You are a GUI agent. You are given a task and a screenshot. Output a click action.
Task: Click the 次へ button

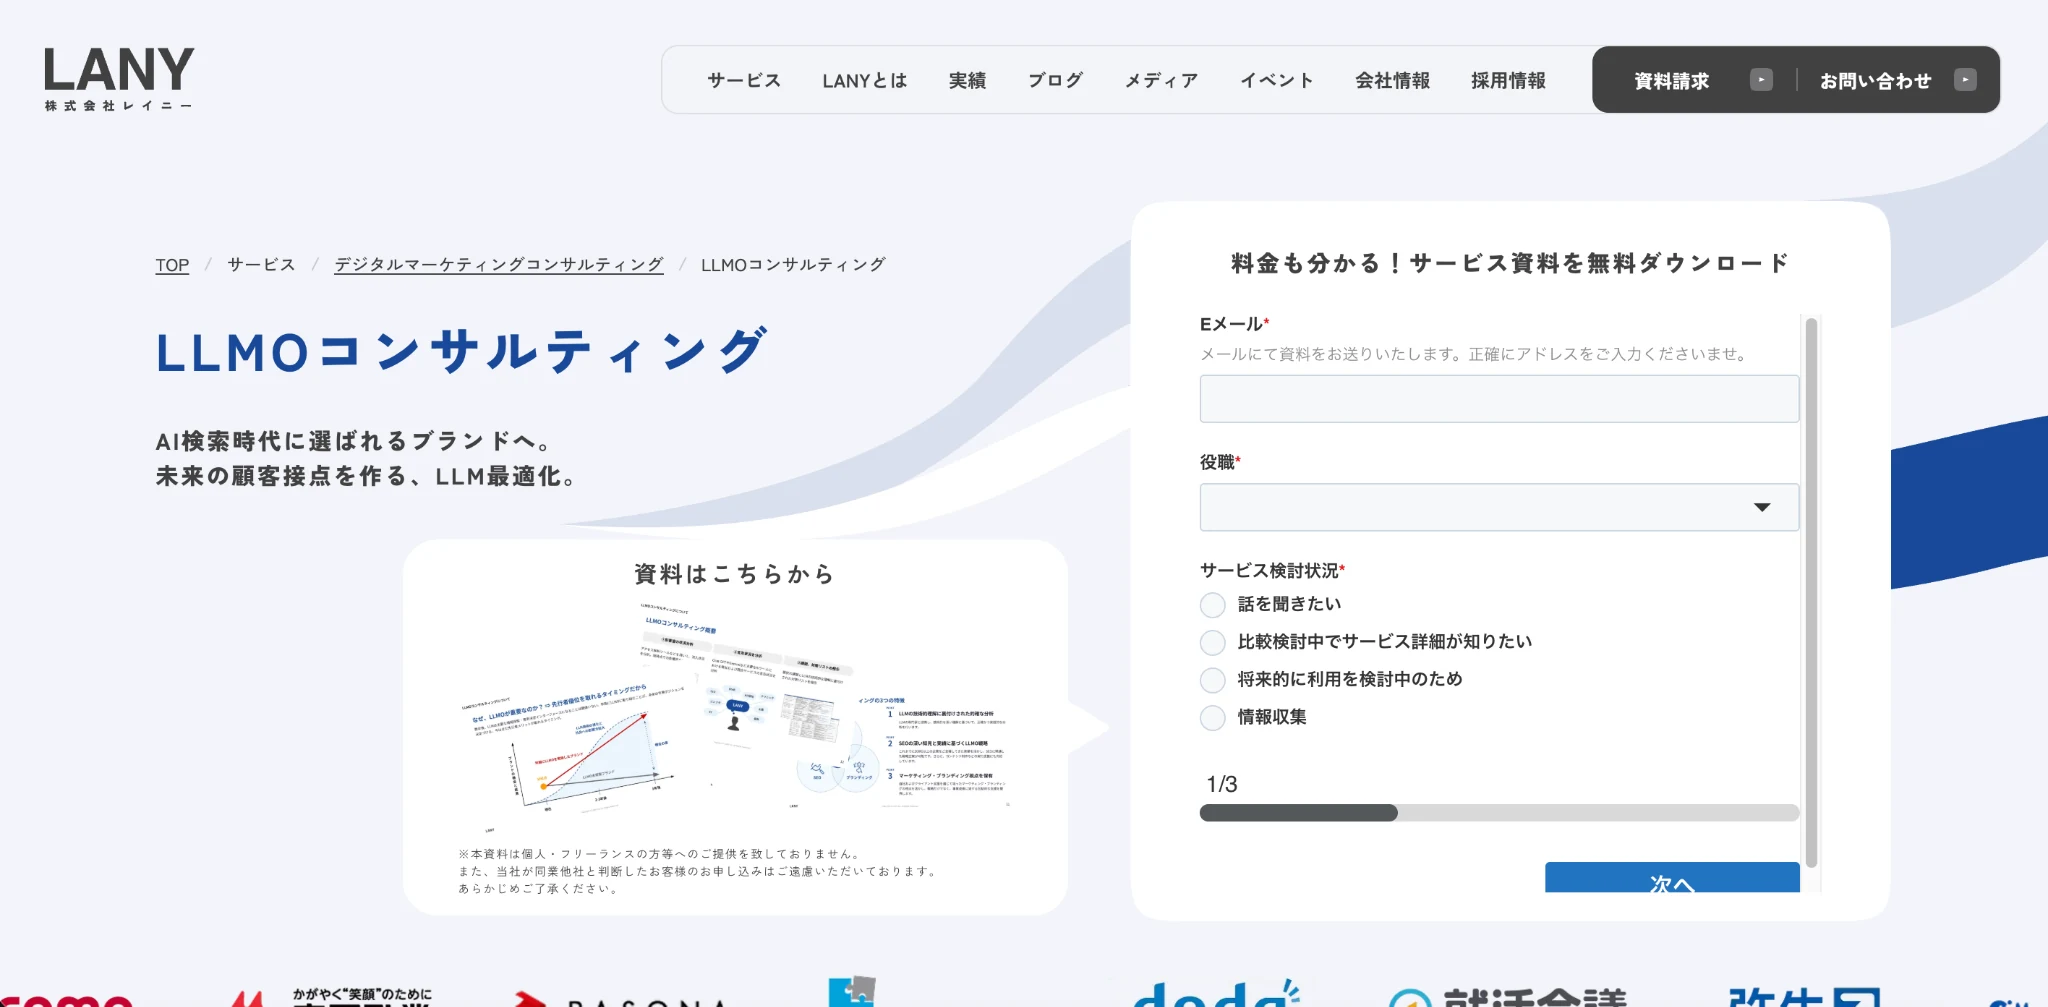coord(1672,878)
